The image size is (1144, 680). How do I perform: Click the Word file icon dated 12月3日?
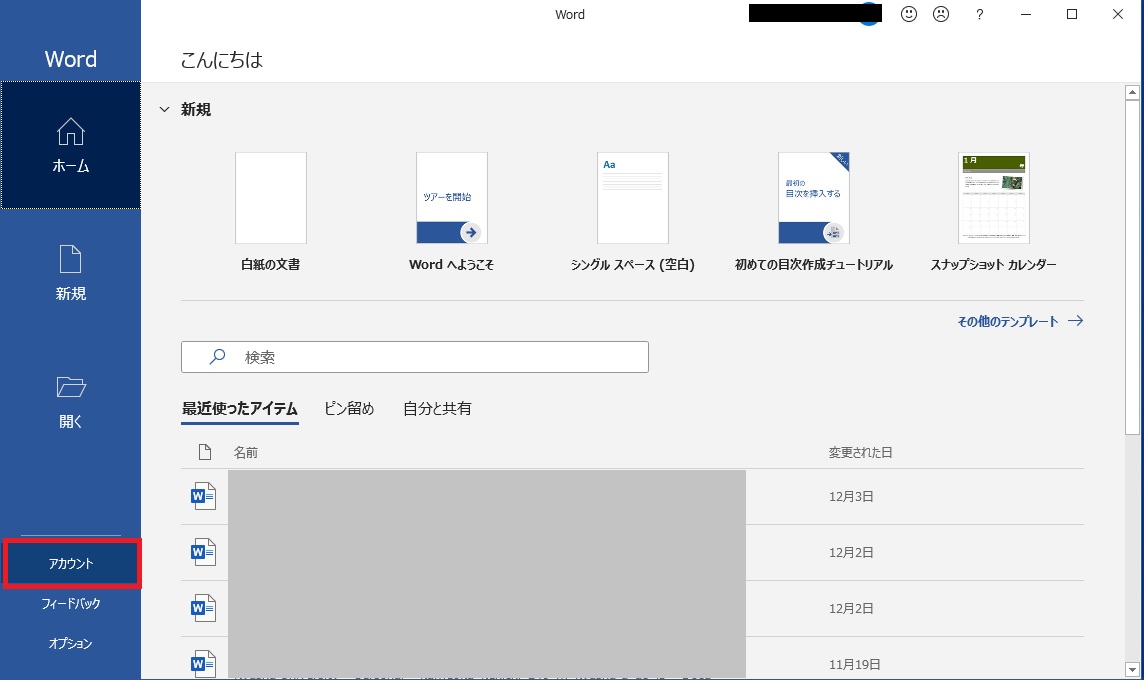tap(204, 496)
